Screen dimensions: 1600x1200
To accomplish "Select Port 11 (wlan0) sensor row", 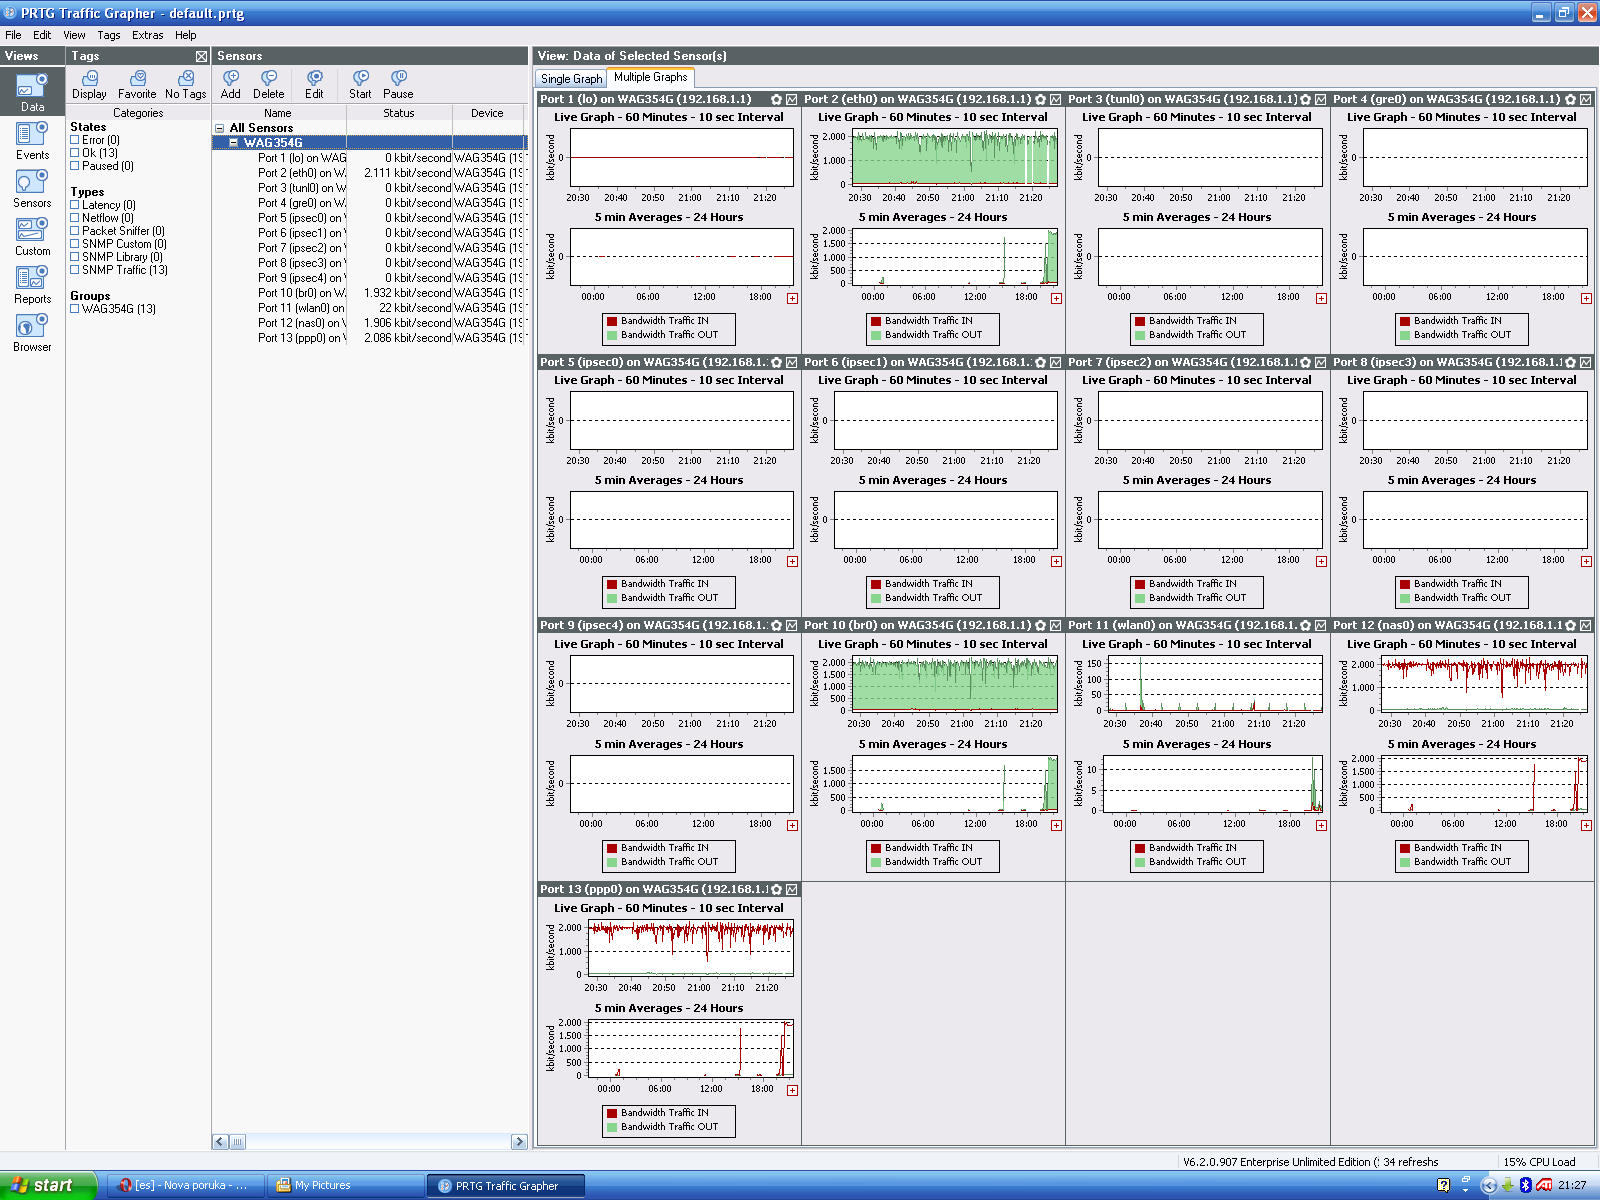I will click(x=369, y=308).
